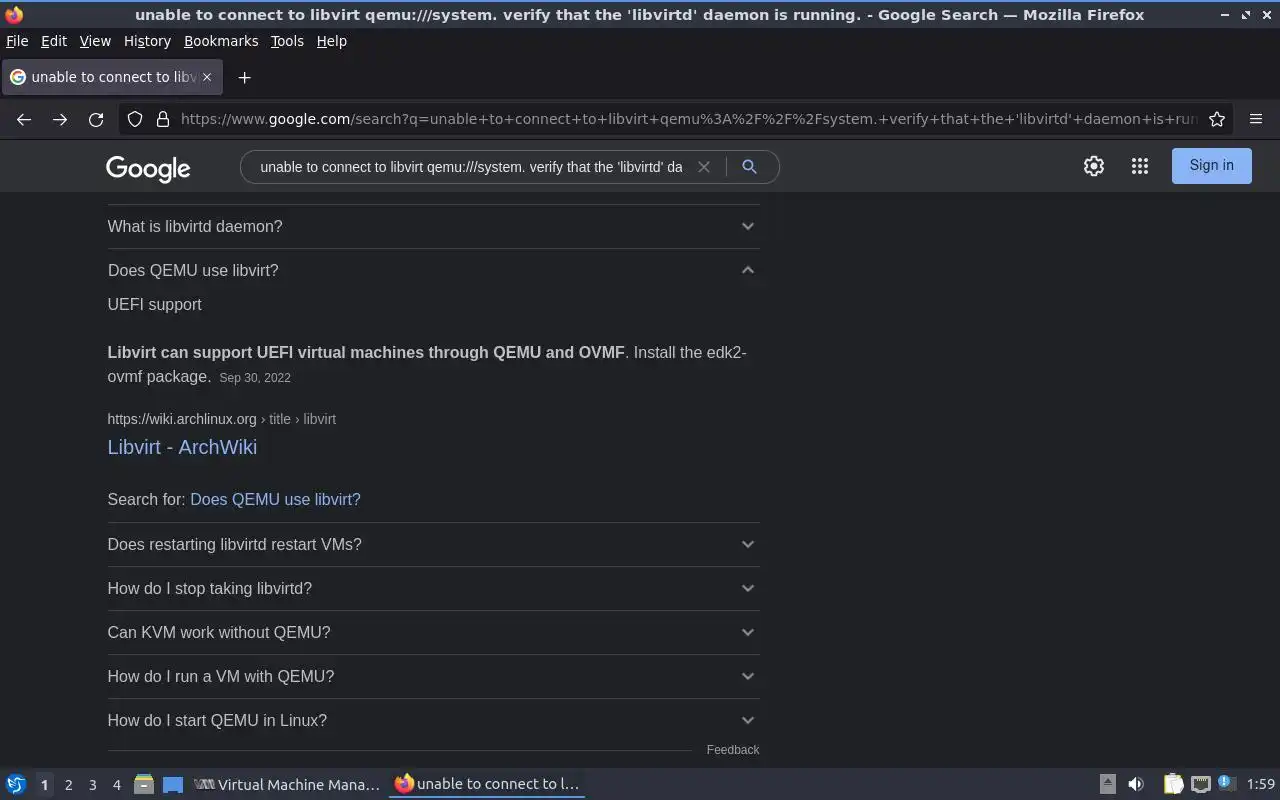1280x800 pixels.
Task: Switch to workspace 3
Action: click(92, 785)
